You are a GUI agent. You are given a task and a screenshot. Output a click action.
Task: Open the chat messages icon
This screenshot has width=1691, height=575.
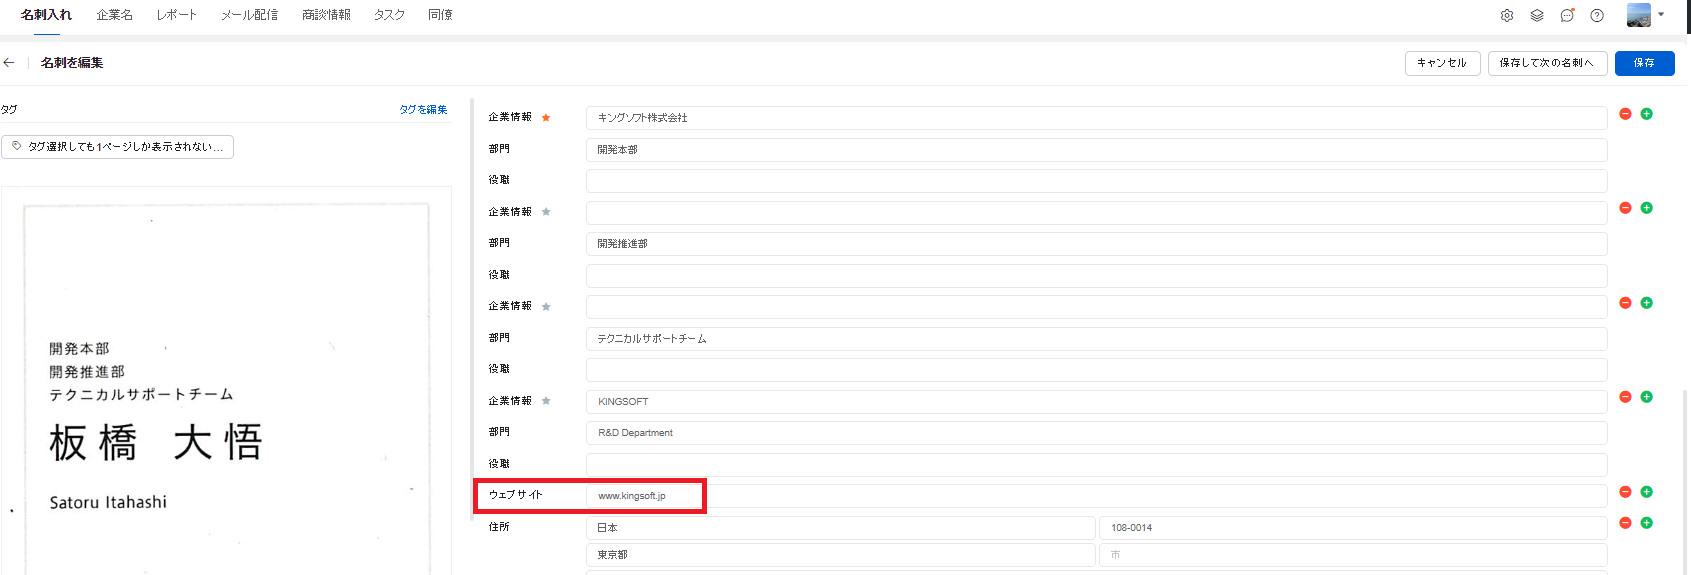1567,15
